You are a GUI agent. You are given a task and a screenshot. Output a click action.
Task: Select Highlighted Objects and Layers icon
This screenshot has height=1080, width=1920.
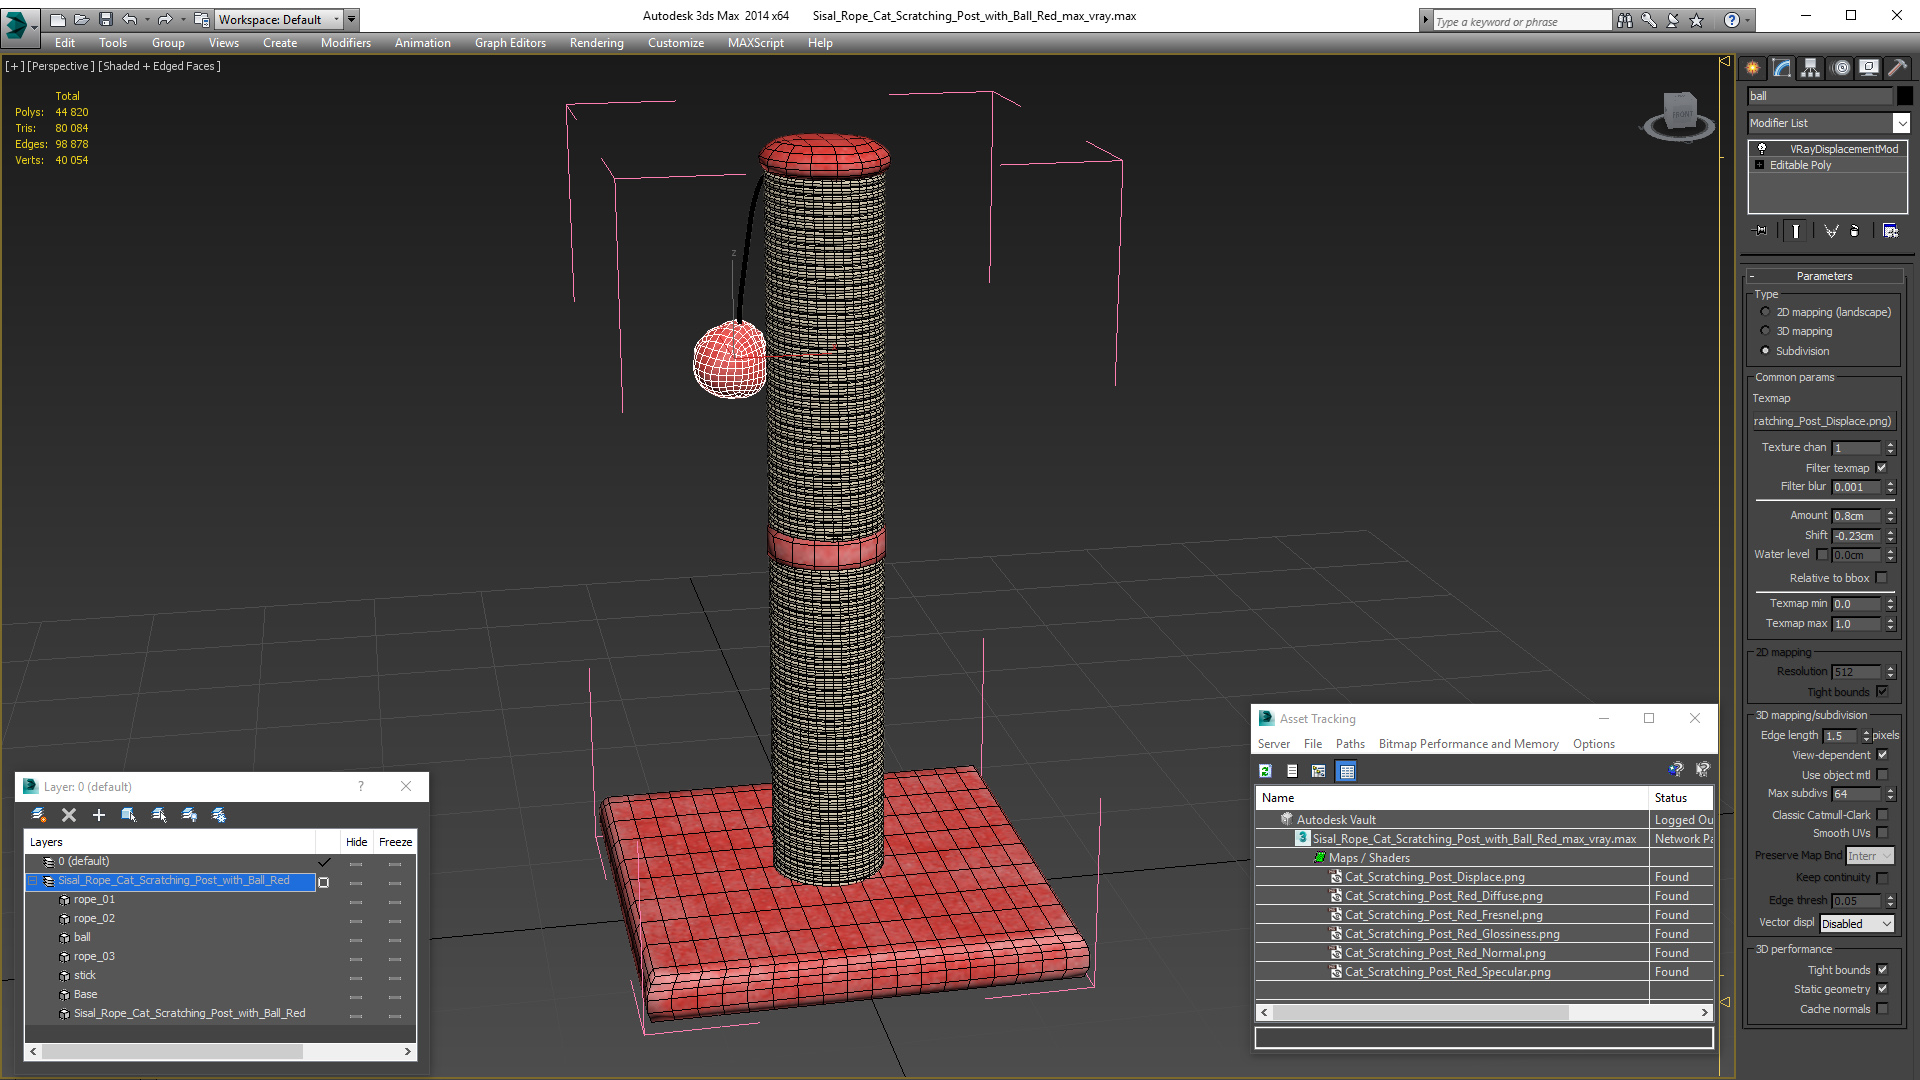[x=129, y=815]
